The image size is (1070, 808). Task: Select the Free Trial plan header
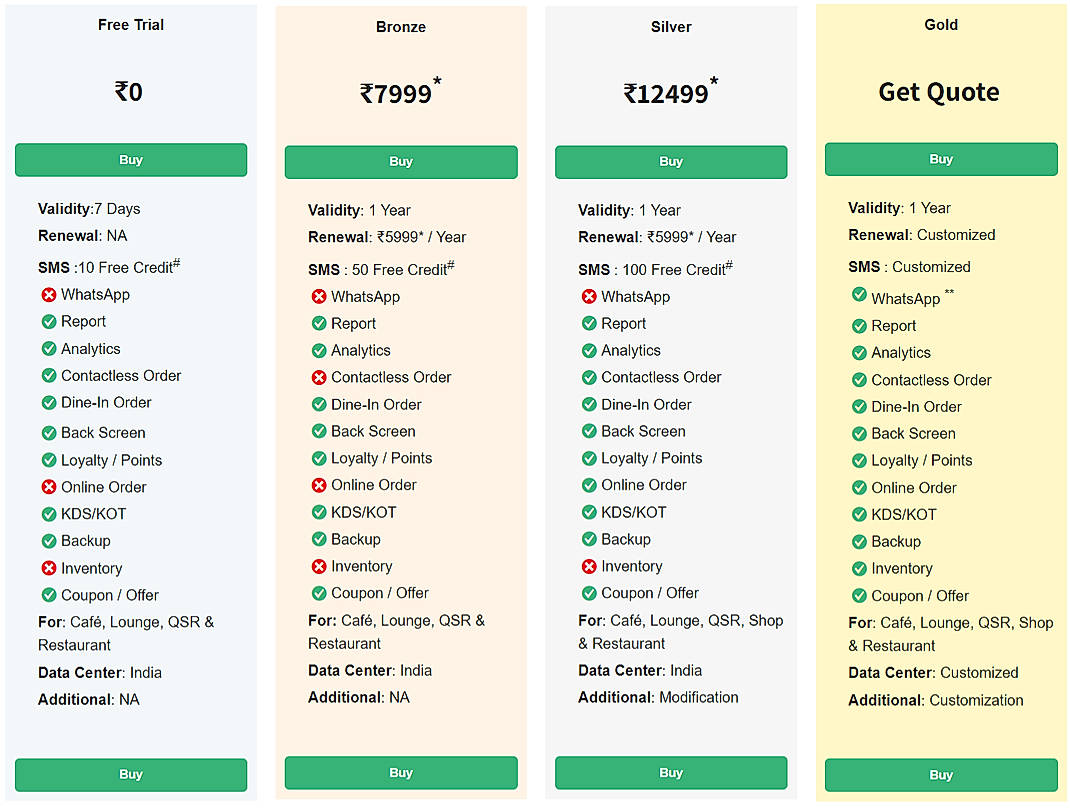tap(130, 24)
